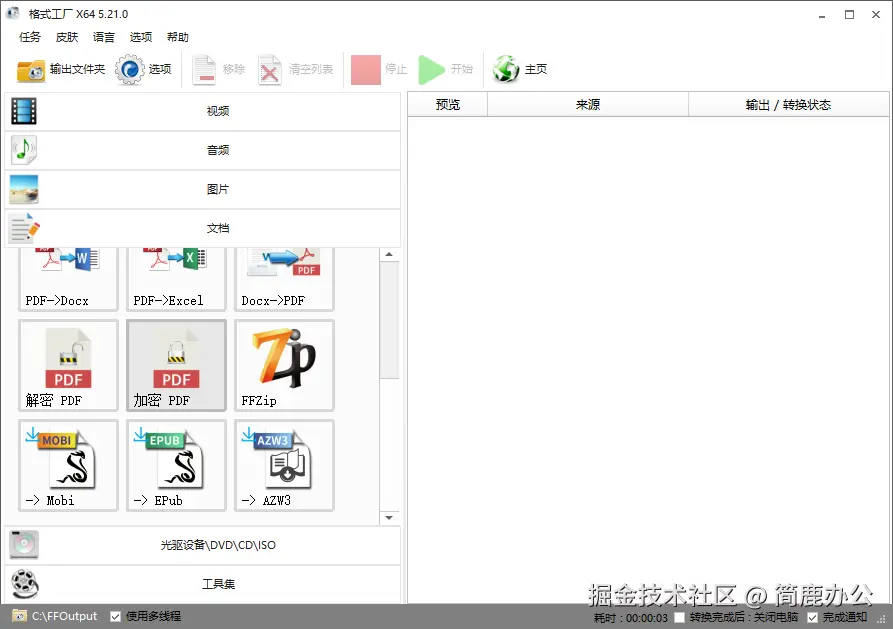Click 输出 / 转换状态 column header

tap(789, 105)
